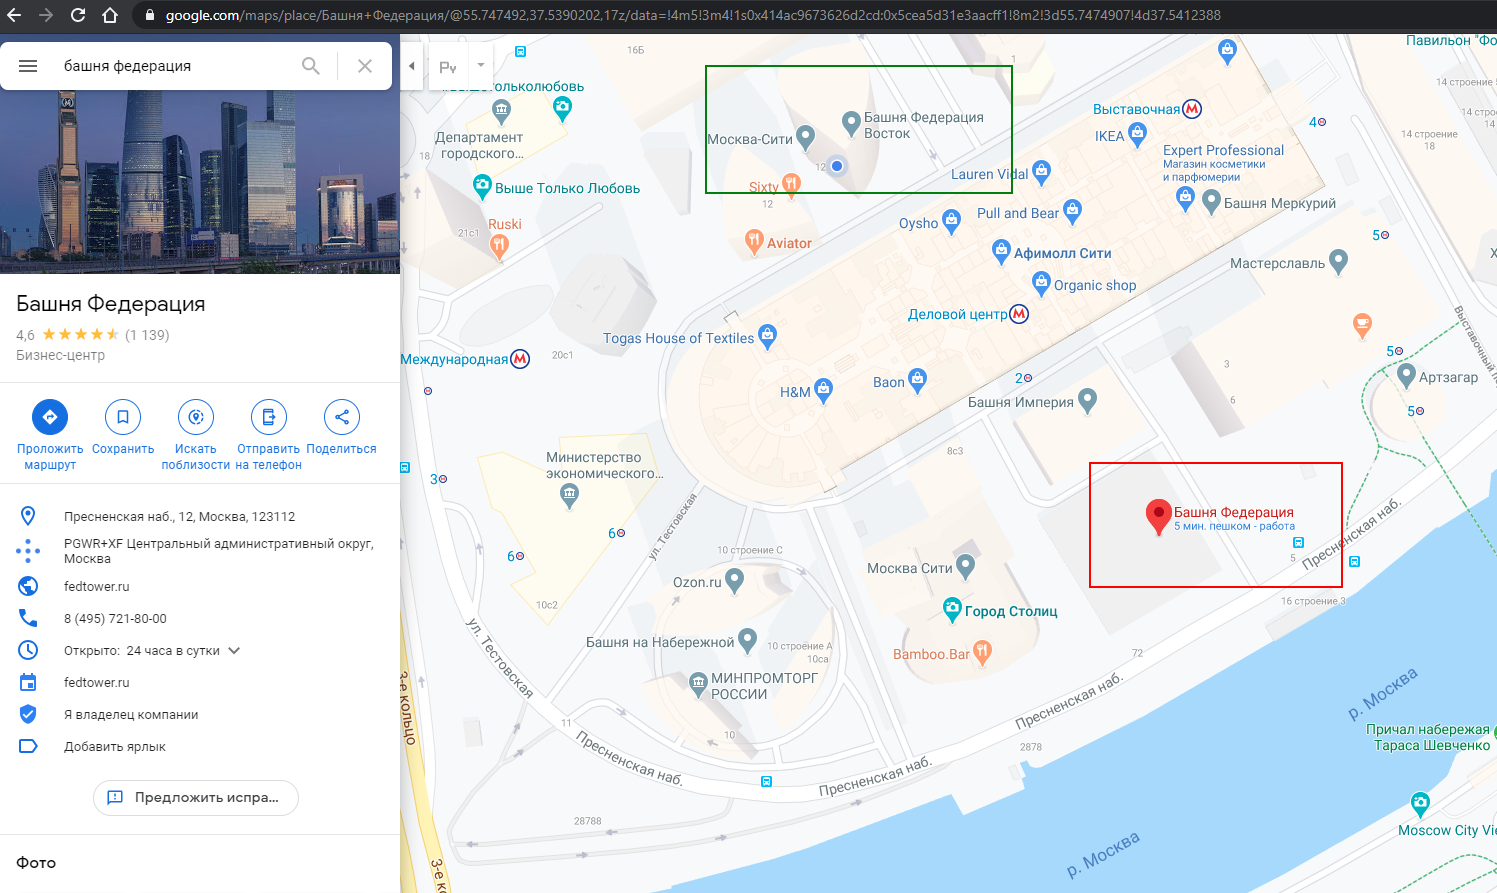Click the Москва-Сити marker near Башня Федерация Восток

coord(806,138)
